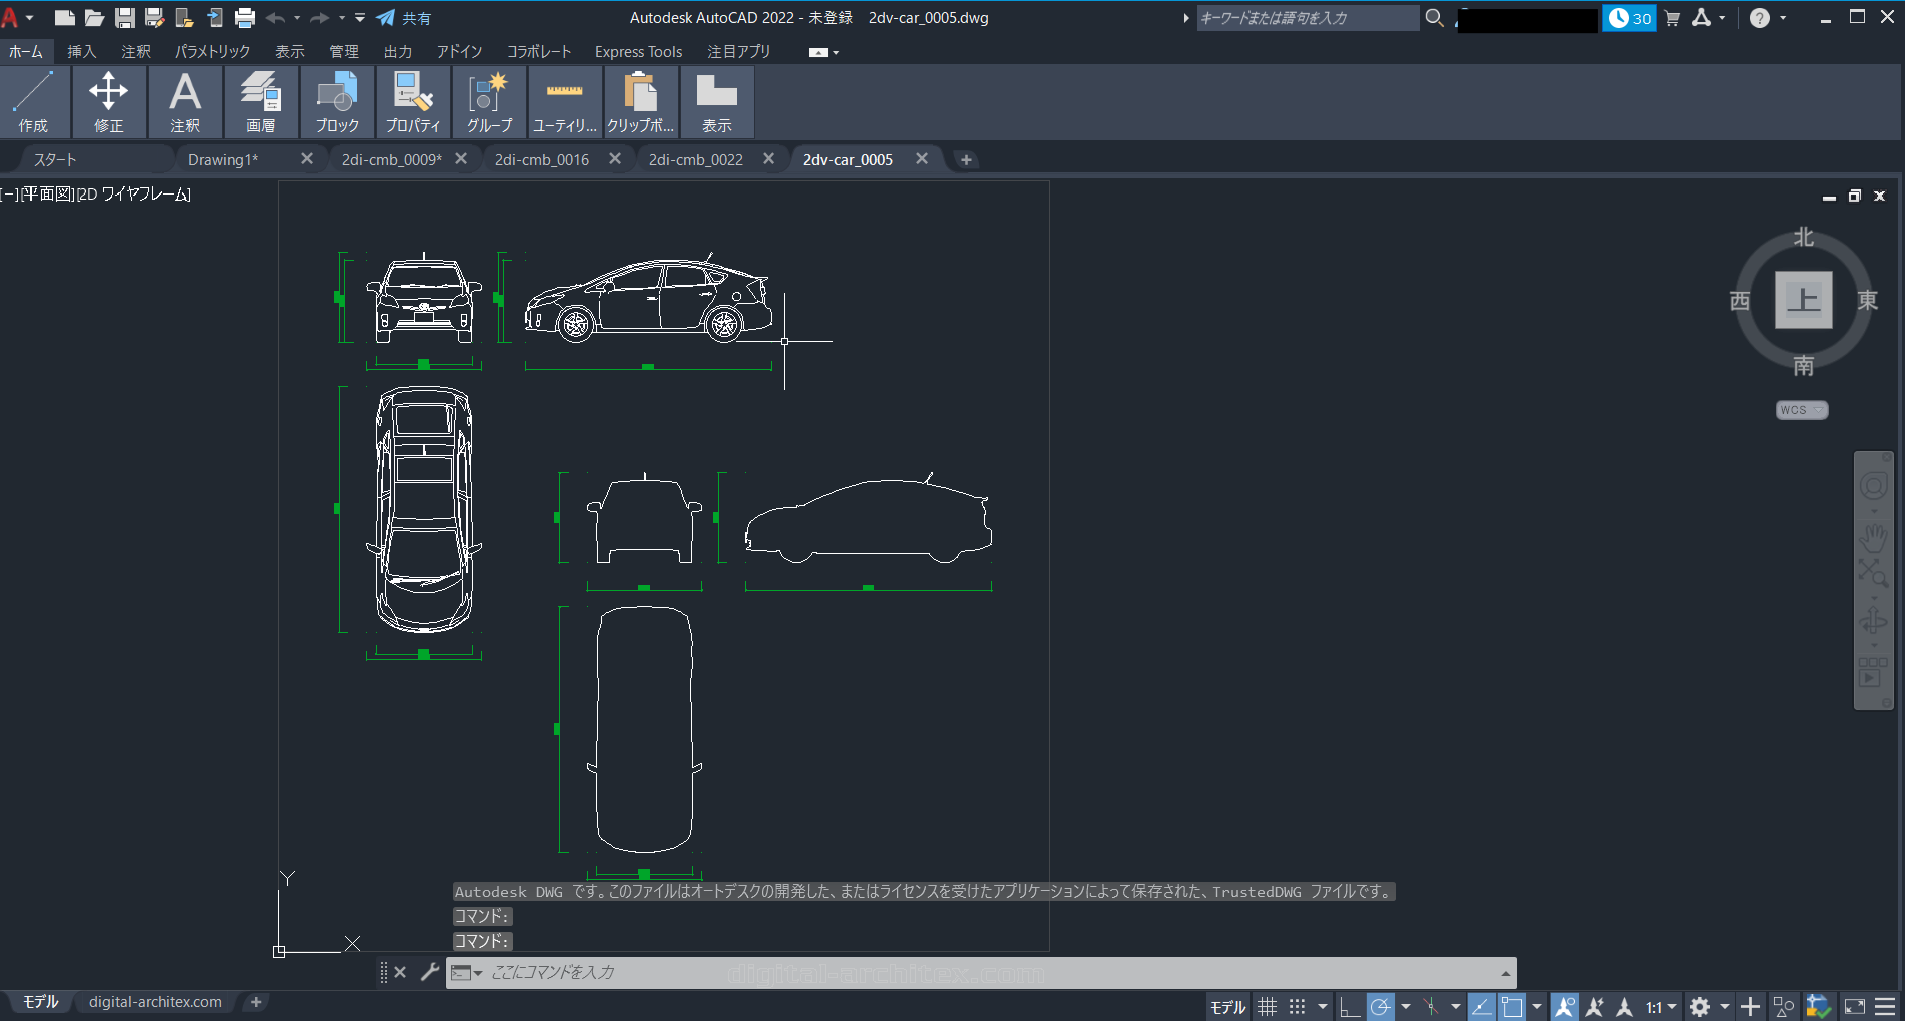
Task: Open the 挿入 ribbon tab
Action: pos(81,51)
